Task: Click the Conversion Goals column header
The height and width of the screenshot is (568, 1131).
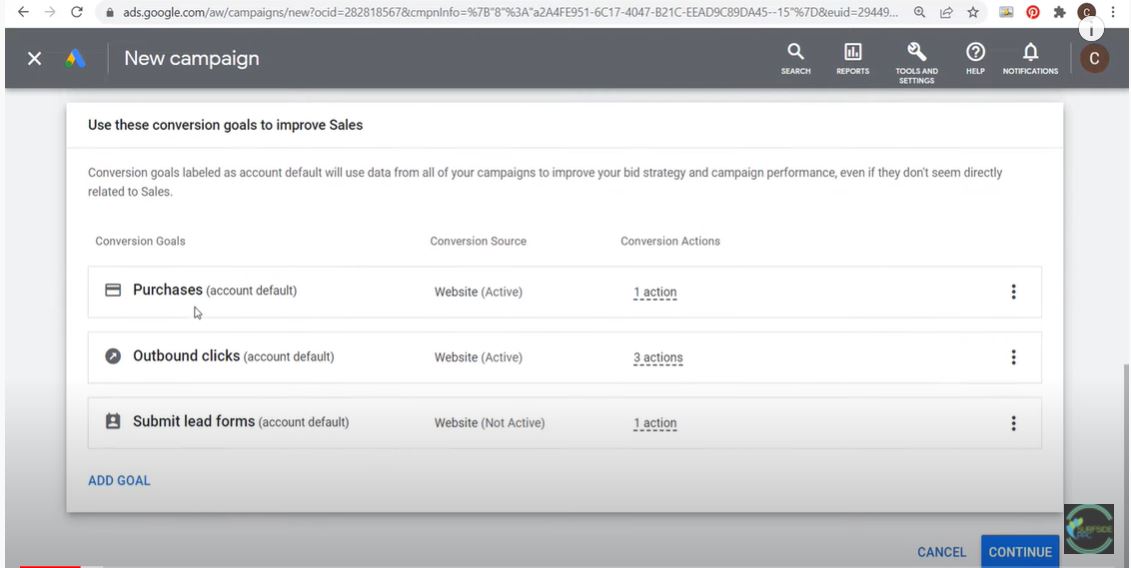Action: pyautogui.click(x=140, y=241)
